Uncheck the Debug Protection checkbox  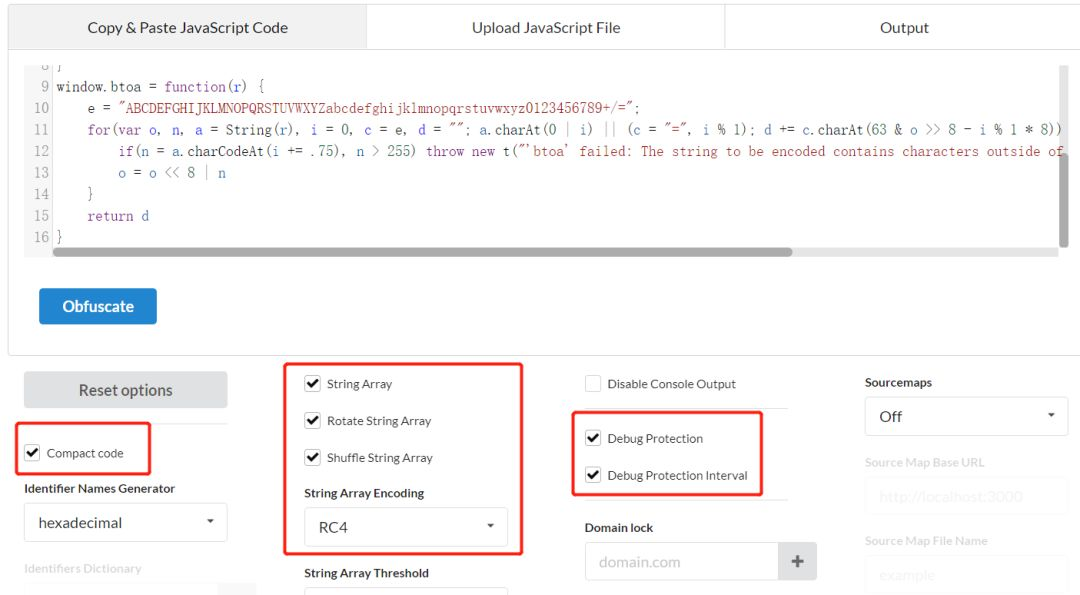tap(593, 439)
